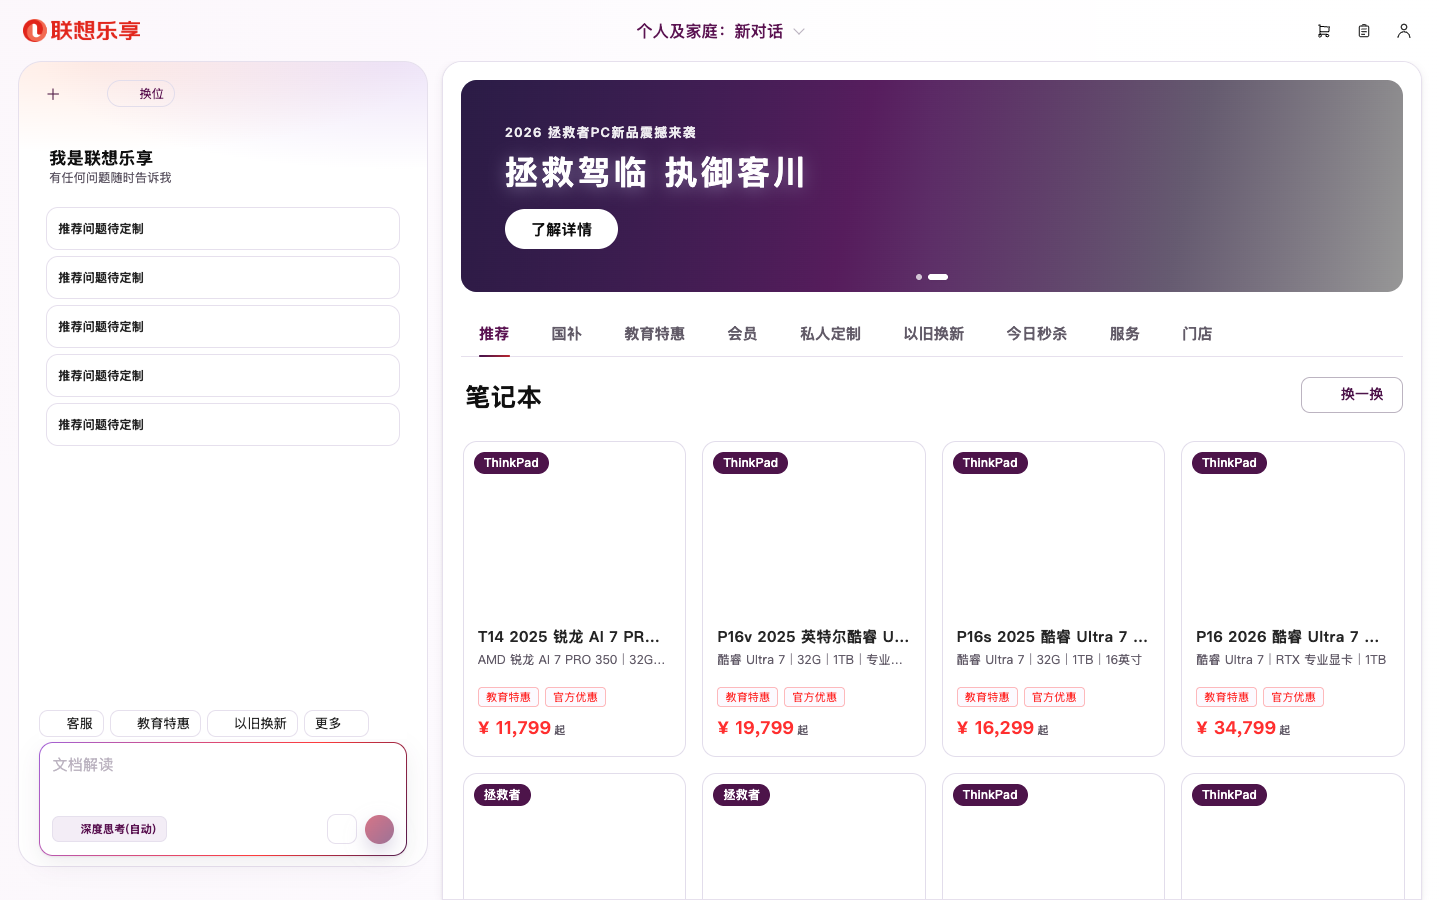Click the 拯救驾临 执御客川 banner headline
Screen dimensions: 1440x900
655,172
